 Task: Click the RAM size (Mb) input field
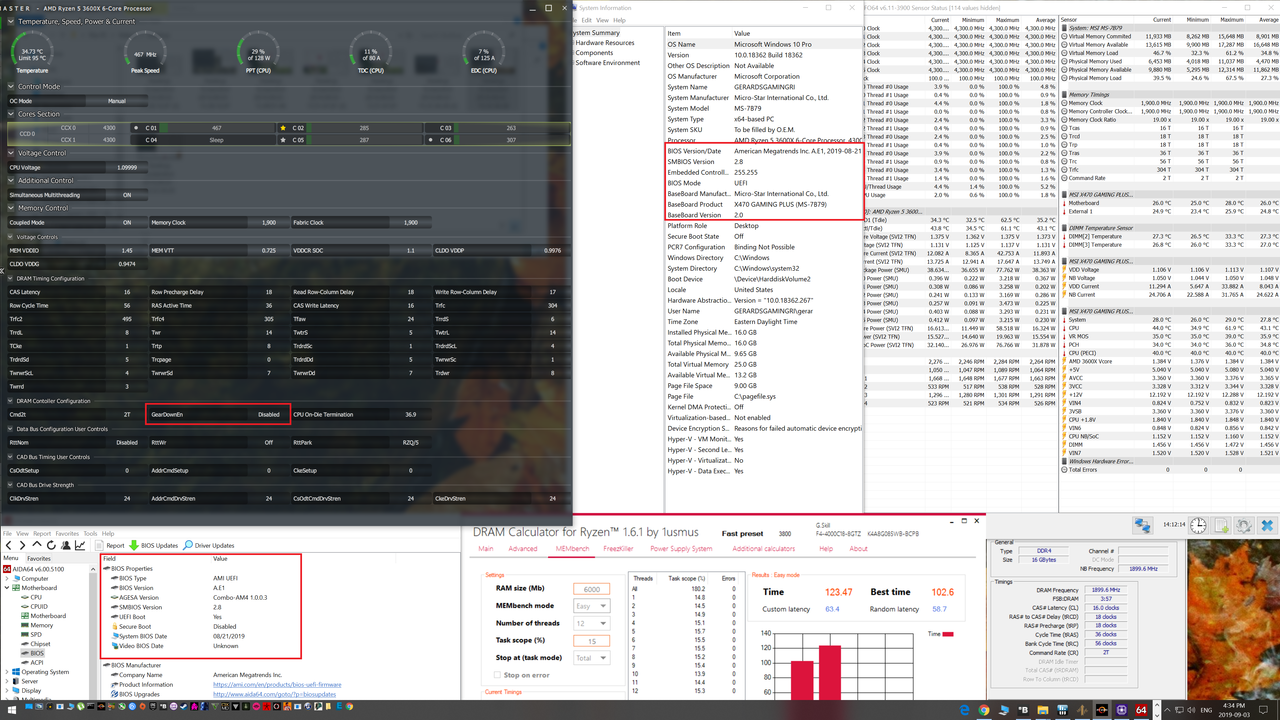(591, 589)
